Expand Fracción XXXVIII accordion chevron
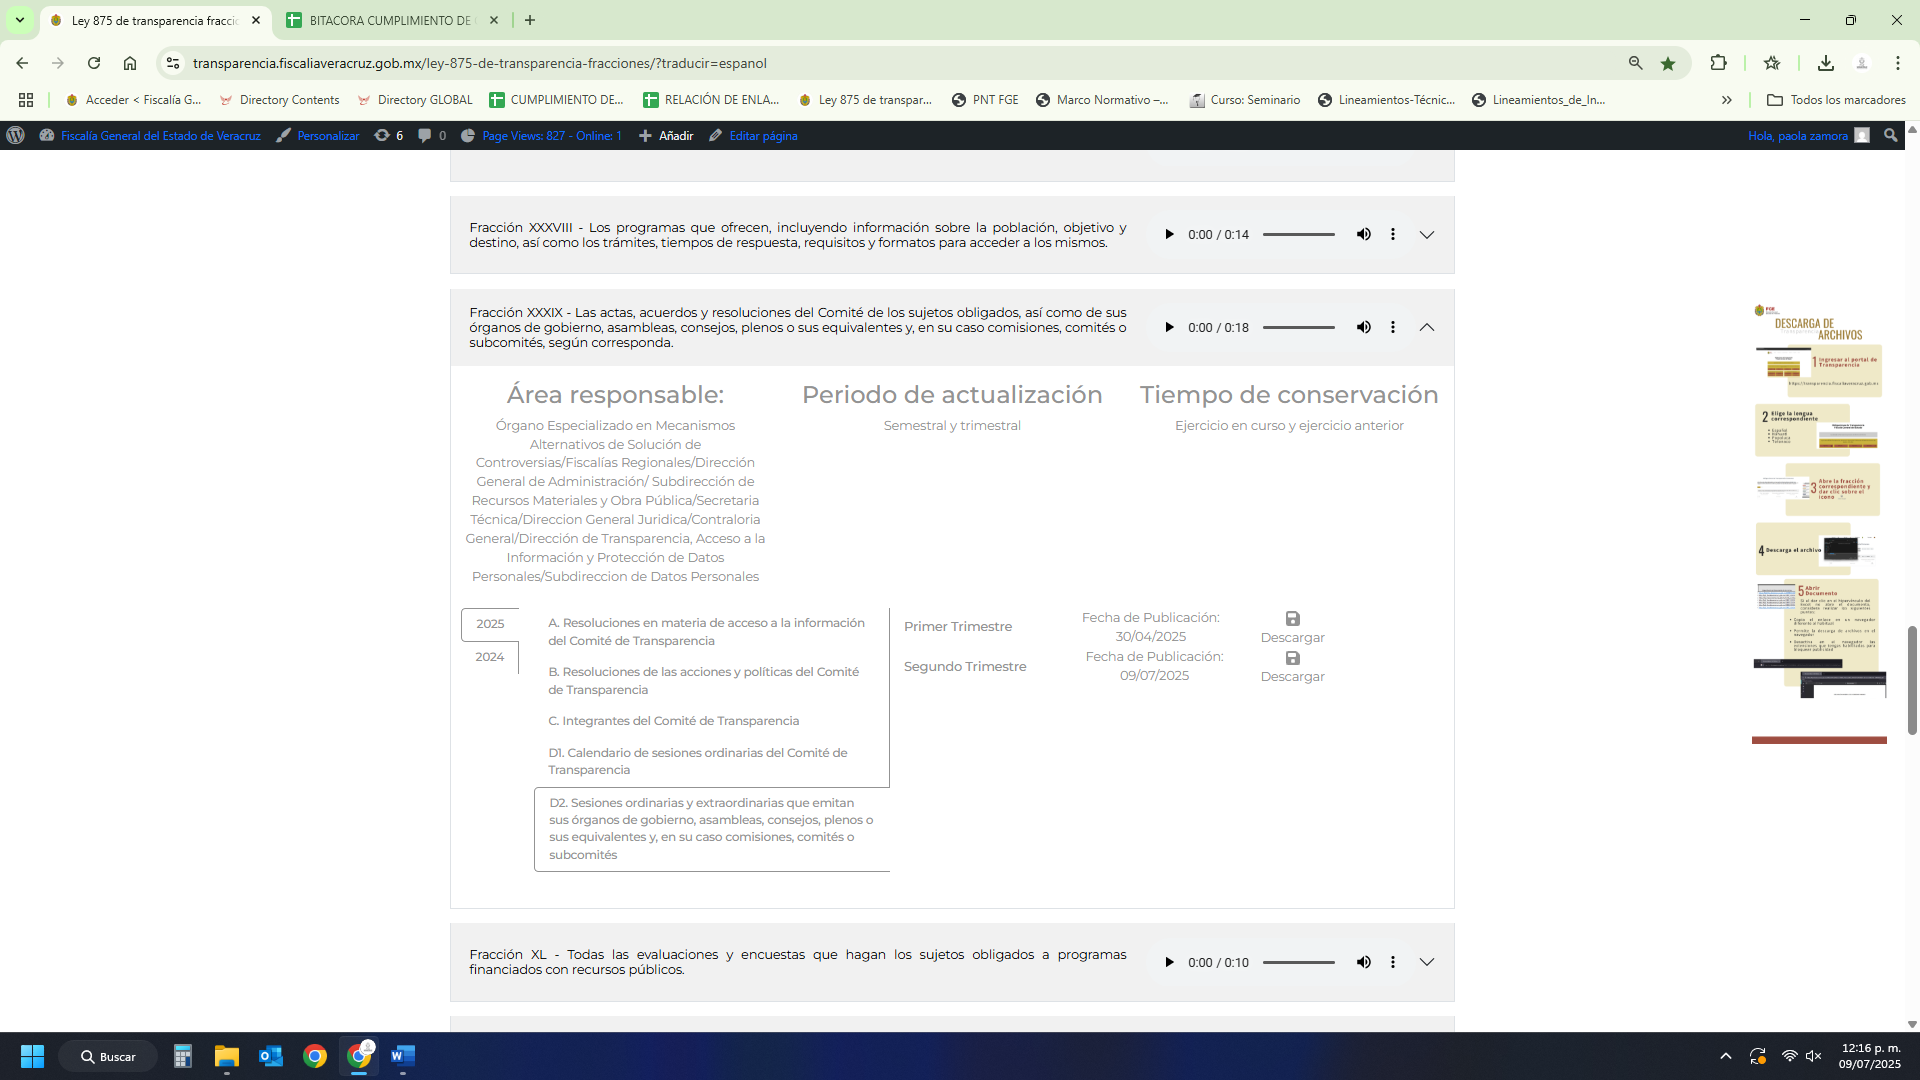 tap(1427, 235)
